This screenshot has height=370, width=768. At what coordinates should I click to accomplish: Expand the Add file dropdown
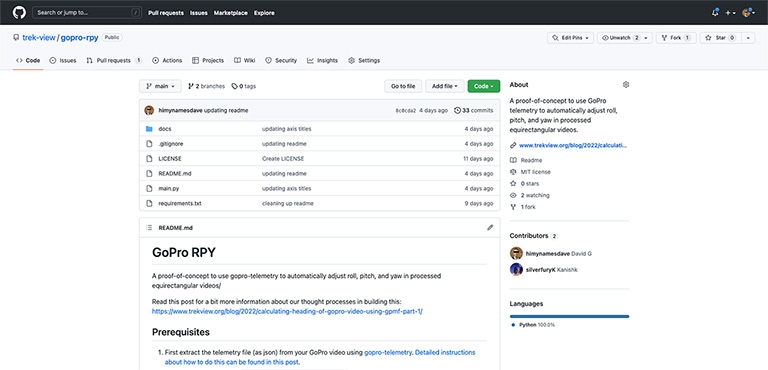click(x=445, y=86)
